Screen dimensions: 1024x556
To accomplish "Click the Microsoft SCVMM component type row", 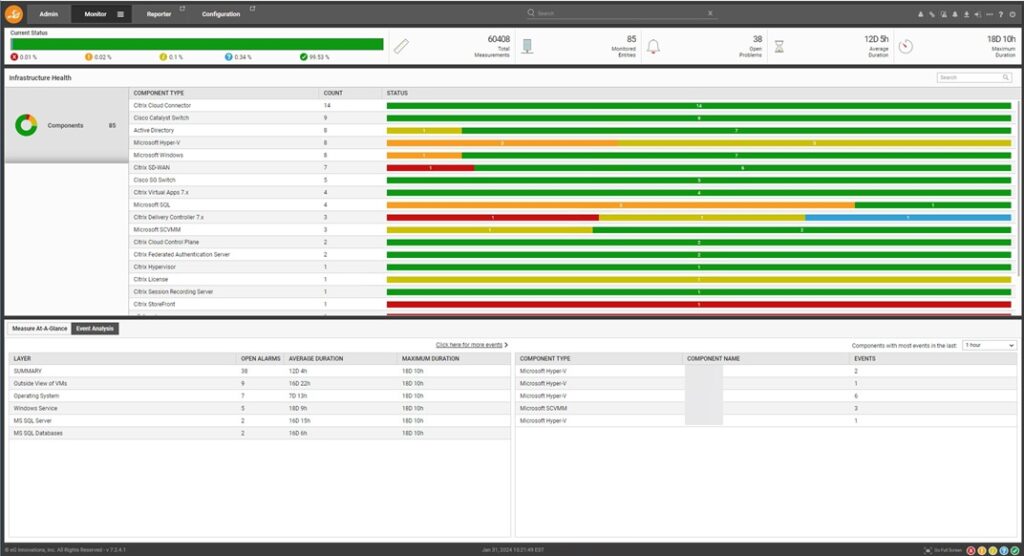I will pyautogui.click(x=573, y=230).
